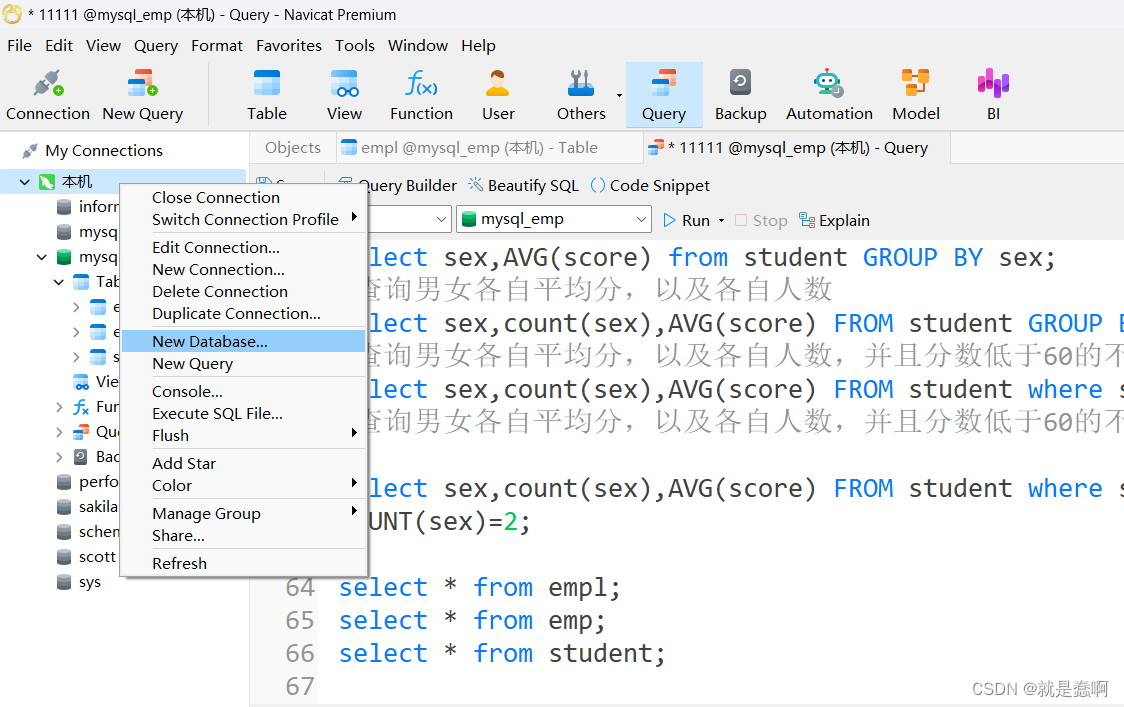Open the User toolbar icon
The width and height of the screenshot is (1124, 707).
[x=498, y=95]
